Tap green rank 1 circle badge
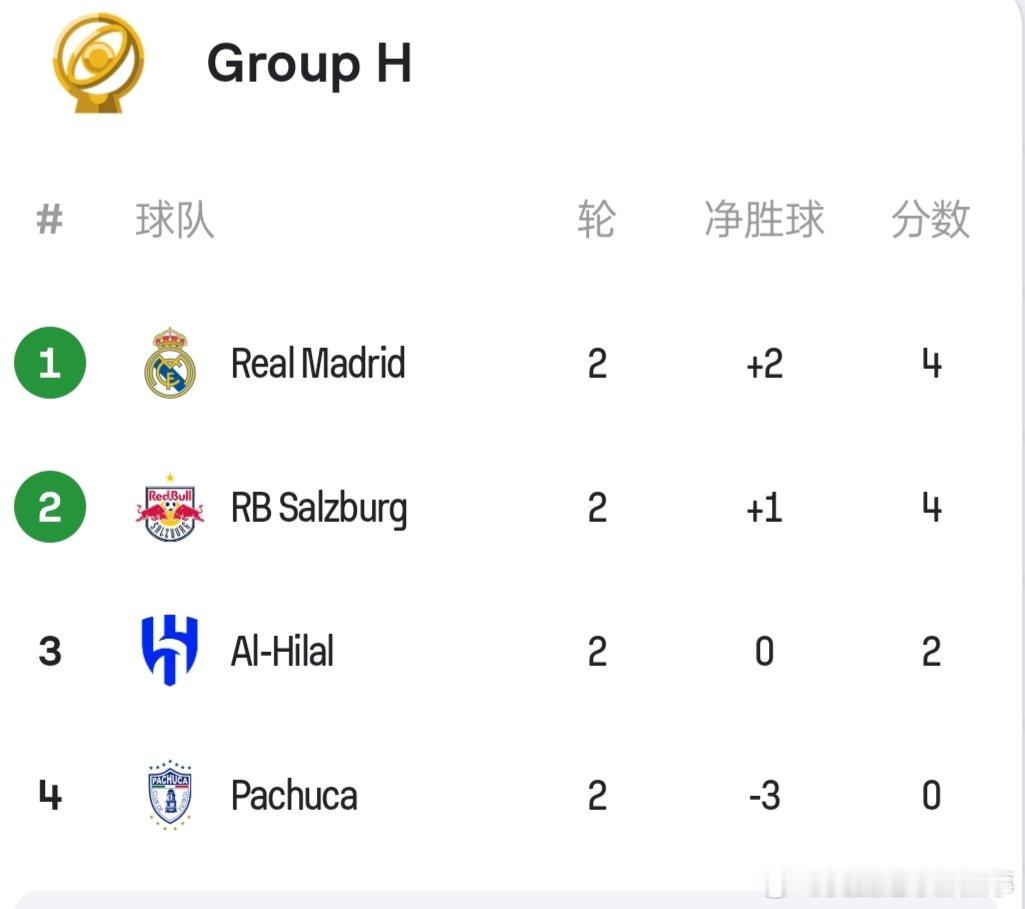The height and width of the screenshot is (909, 1025). [x=50, y=363]
